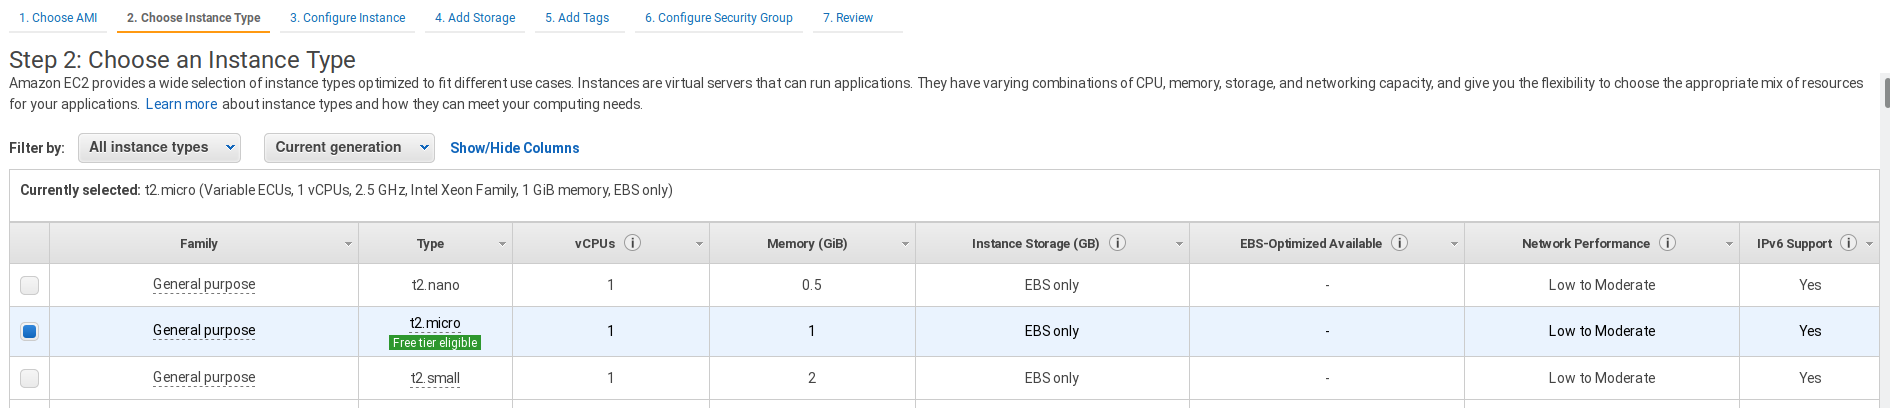Toggle the t2.micro instance checkbox
Screen dimensions: 1890x408
click(30, 331)
